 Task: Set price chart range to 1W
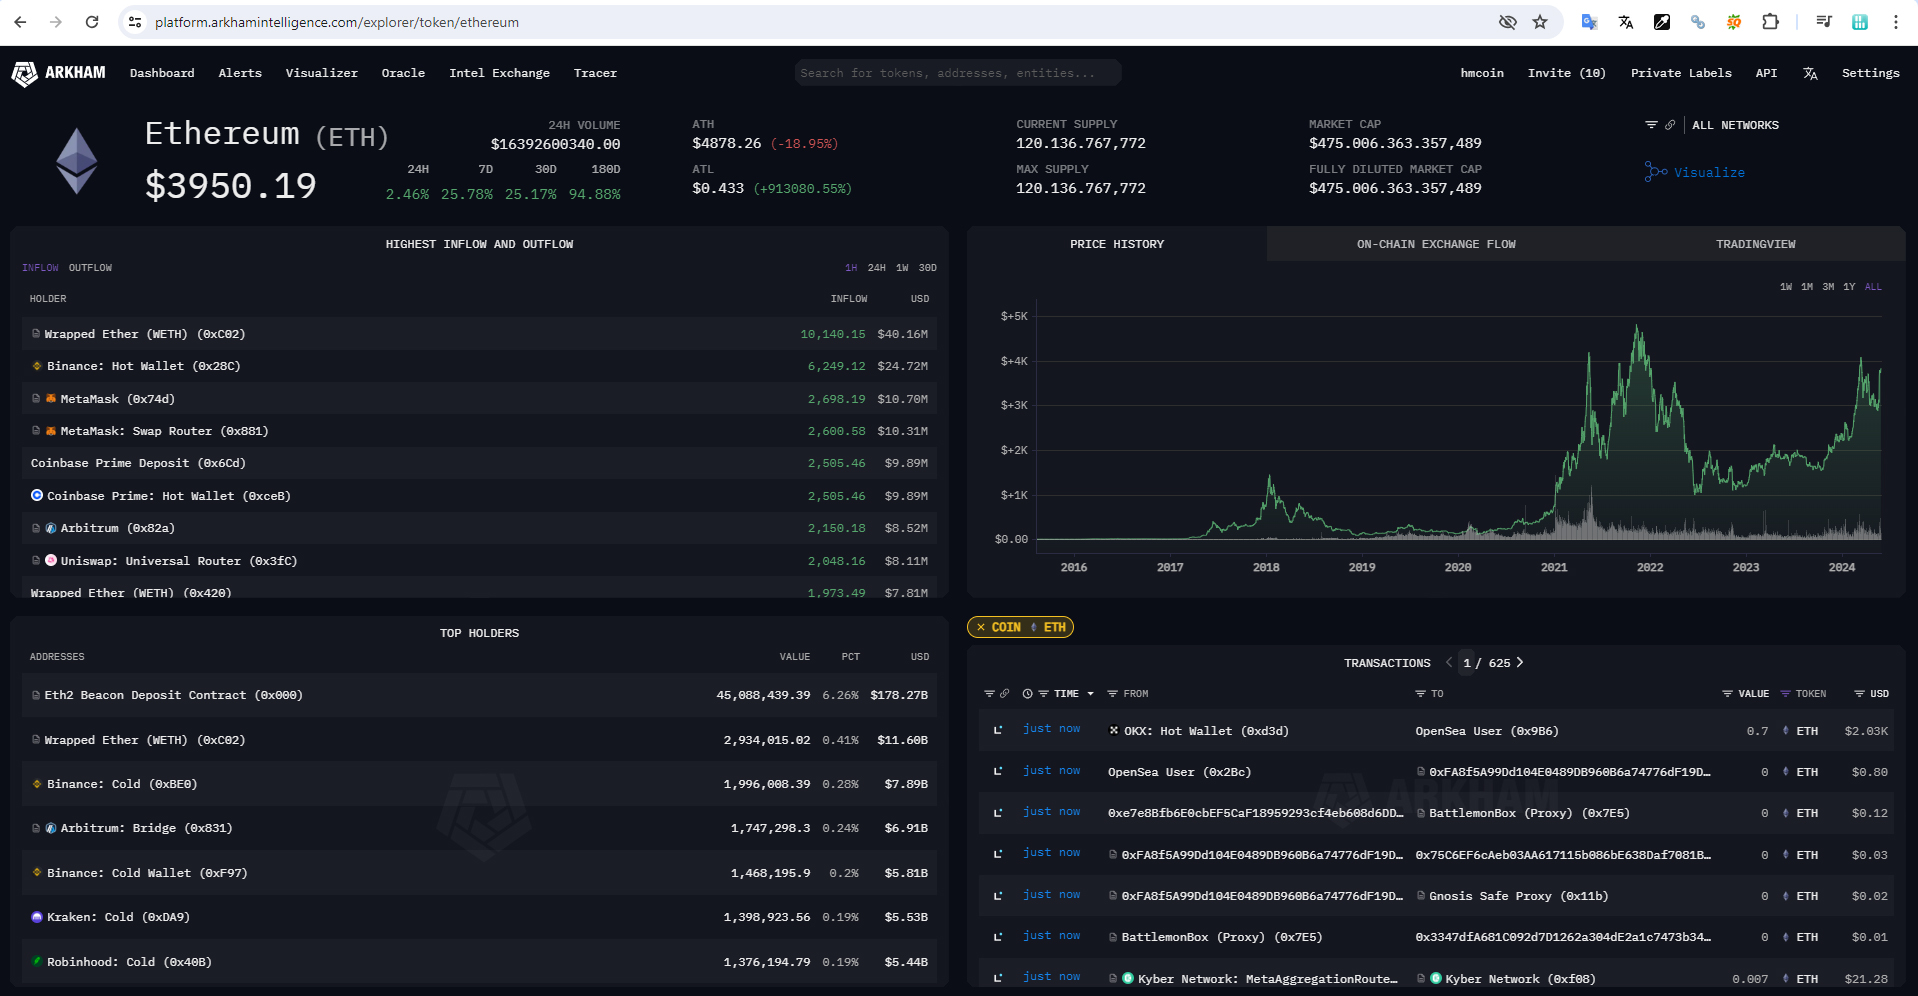tap(1786, 287)
